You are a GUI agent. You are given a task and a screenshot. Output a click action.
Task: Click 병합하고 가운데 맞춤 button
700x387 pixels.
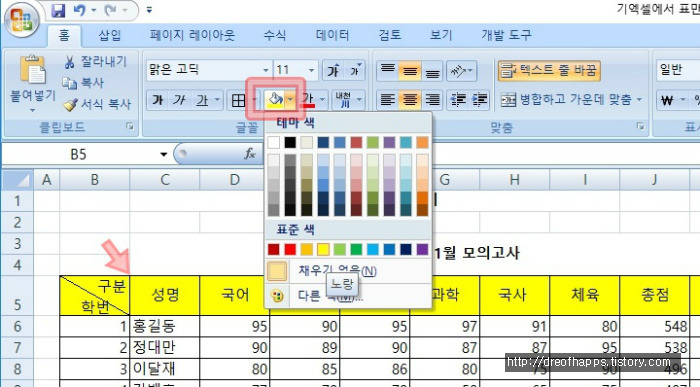[566, 100]
